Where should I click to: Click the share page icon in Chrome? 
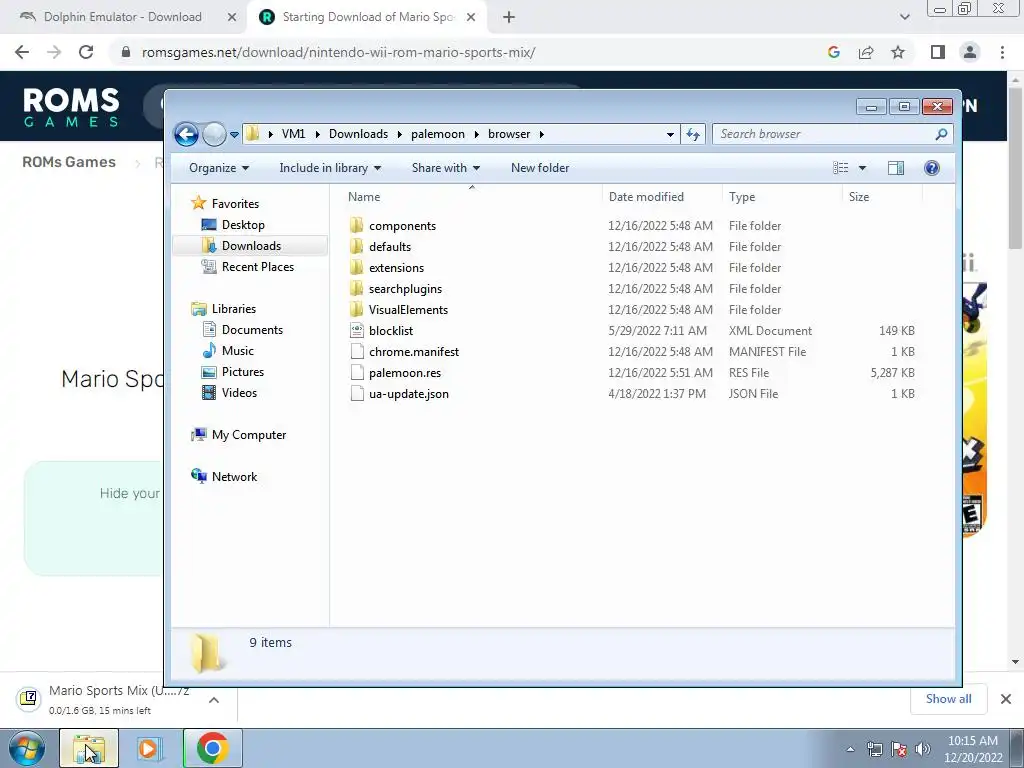tap(866, 52)
